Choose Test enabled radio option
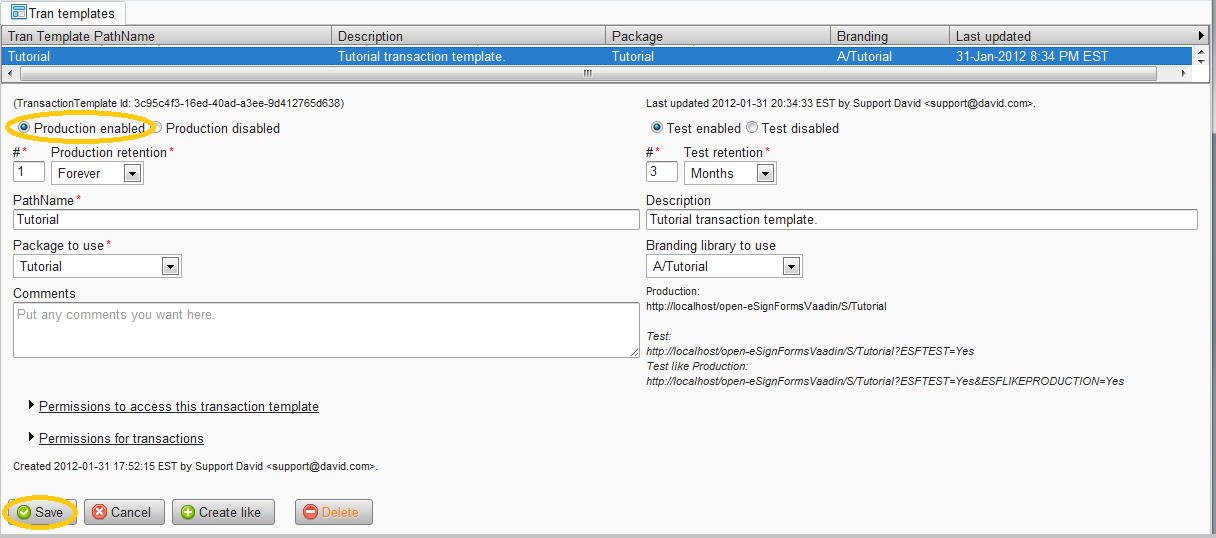1216x538 pixels. [x=657, y=128]
